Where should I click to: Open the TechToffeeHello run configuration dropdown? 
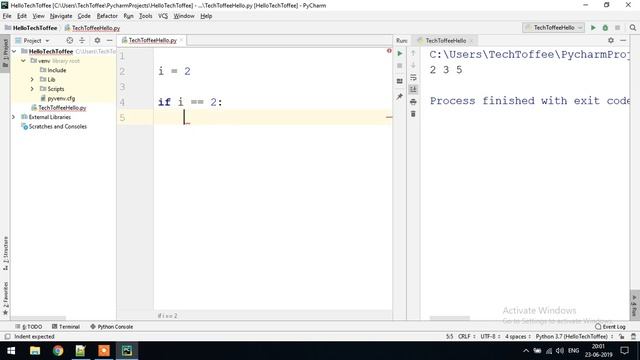tap(554, 28)
